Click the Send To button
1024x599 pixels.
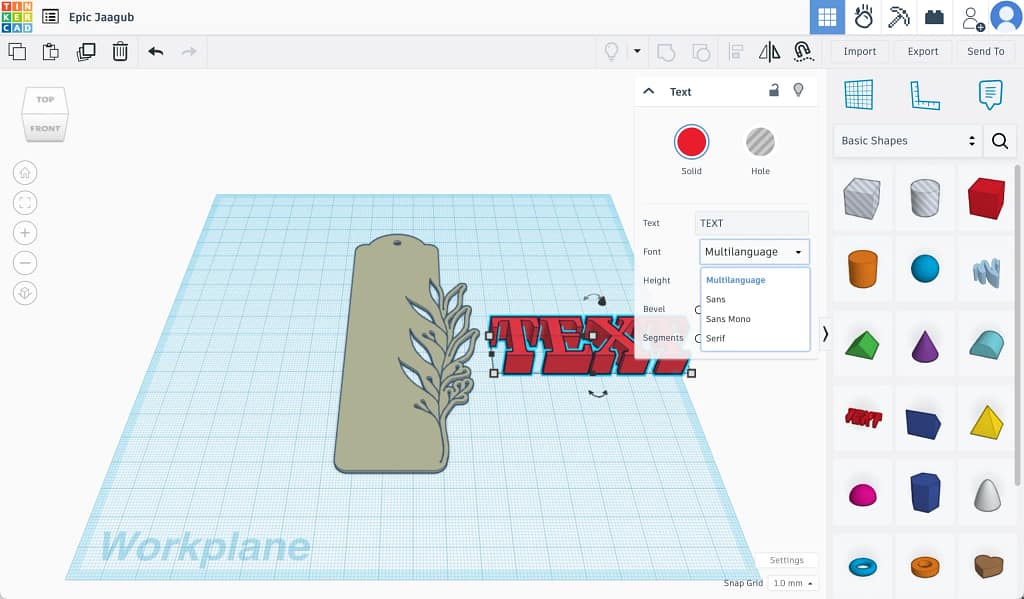(x=985, y=51)
